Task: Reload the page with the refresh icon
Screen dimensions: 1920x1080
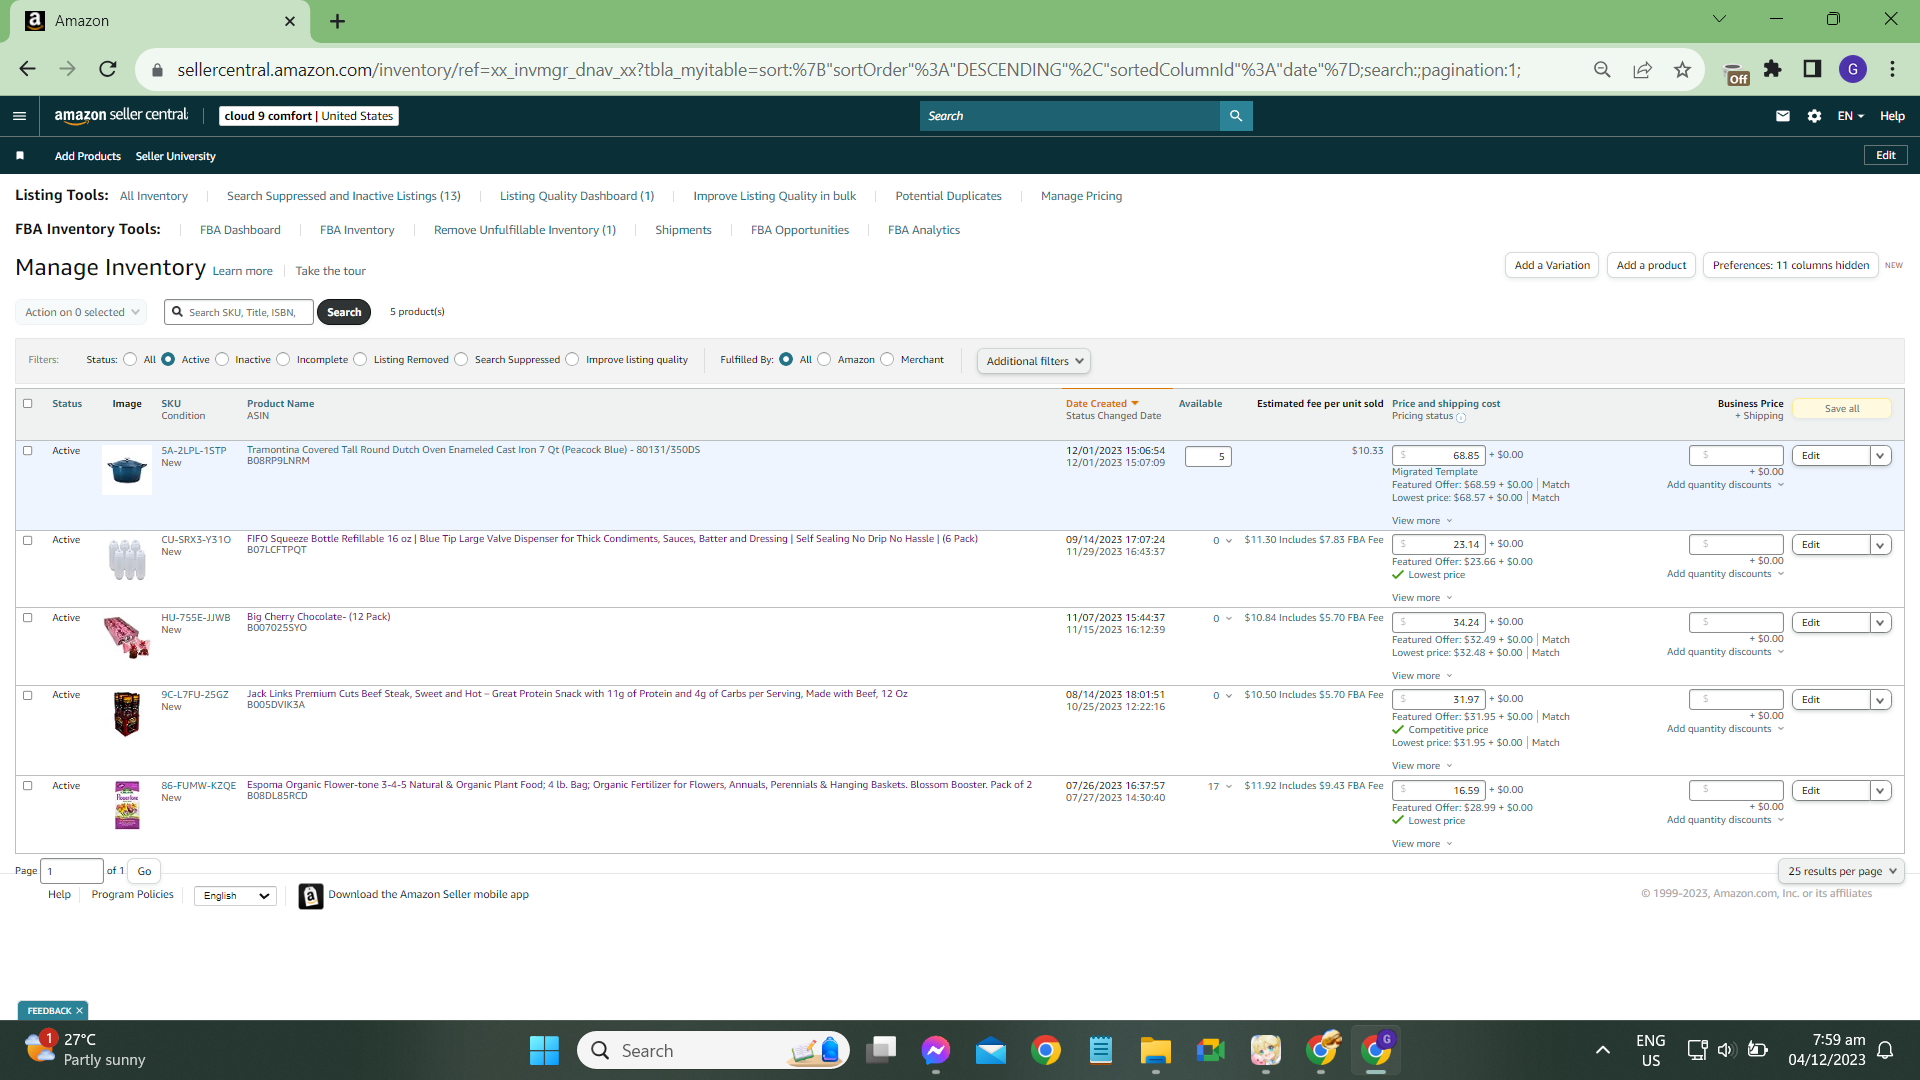Action: click(108, 69)
